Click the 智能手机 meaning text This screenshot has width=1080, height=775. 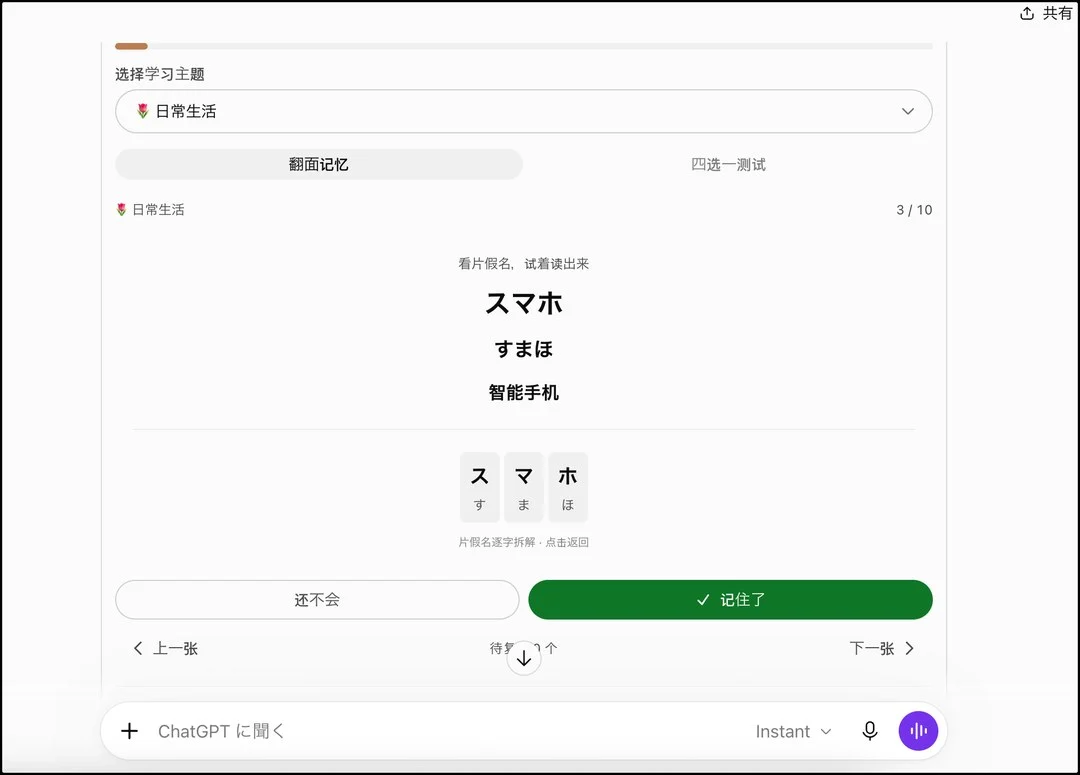523,393
